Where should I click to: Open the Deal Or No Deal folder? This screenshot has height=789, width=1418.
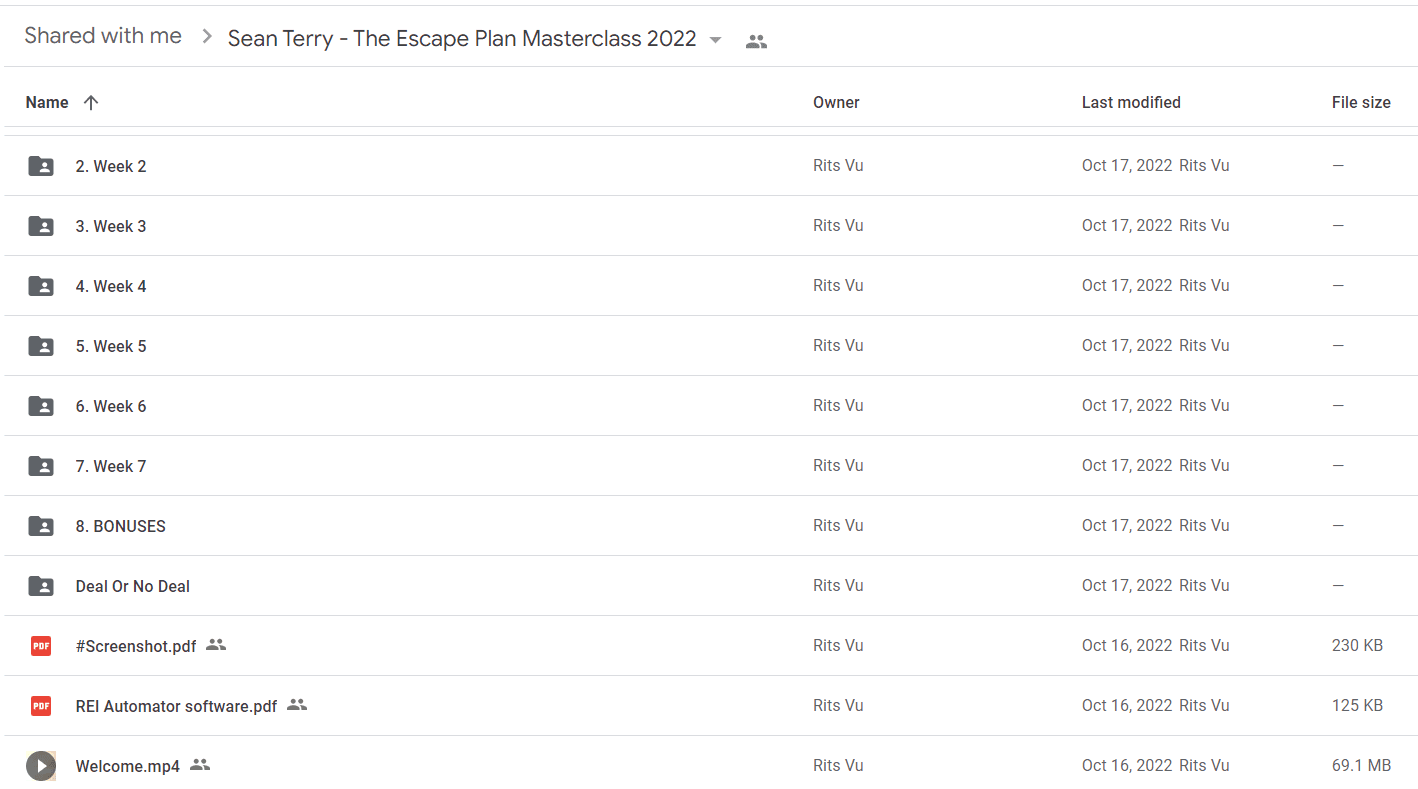click(133, 586)
